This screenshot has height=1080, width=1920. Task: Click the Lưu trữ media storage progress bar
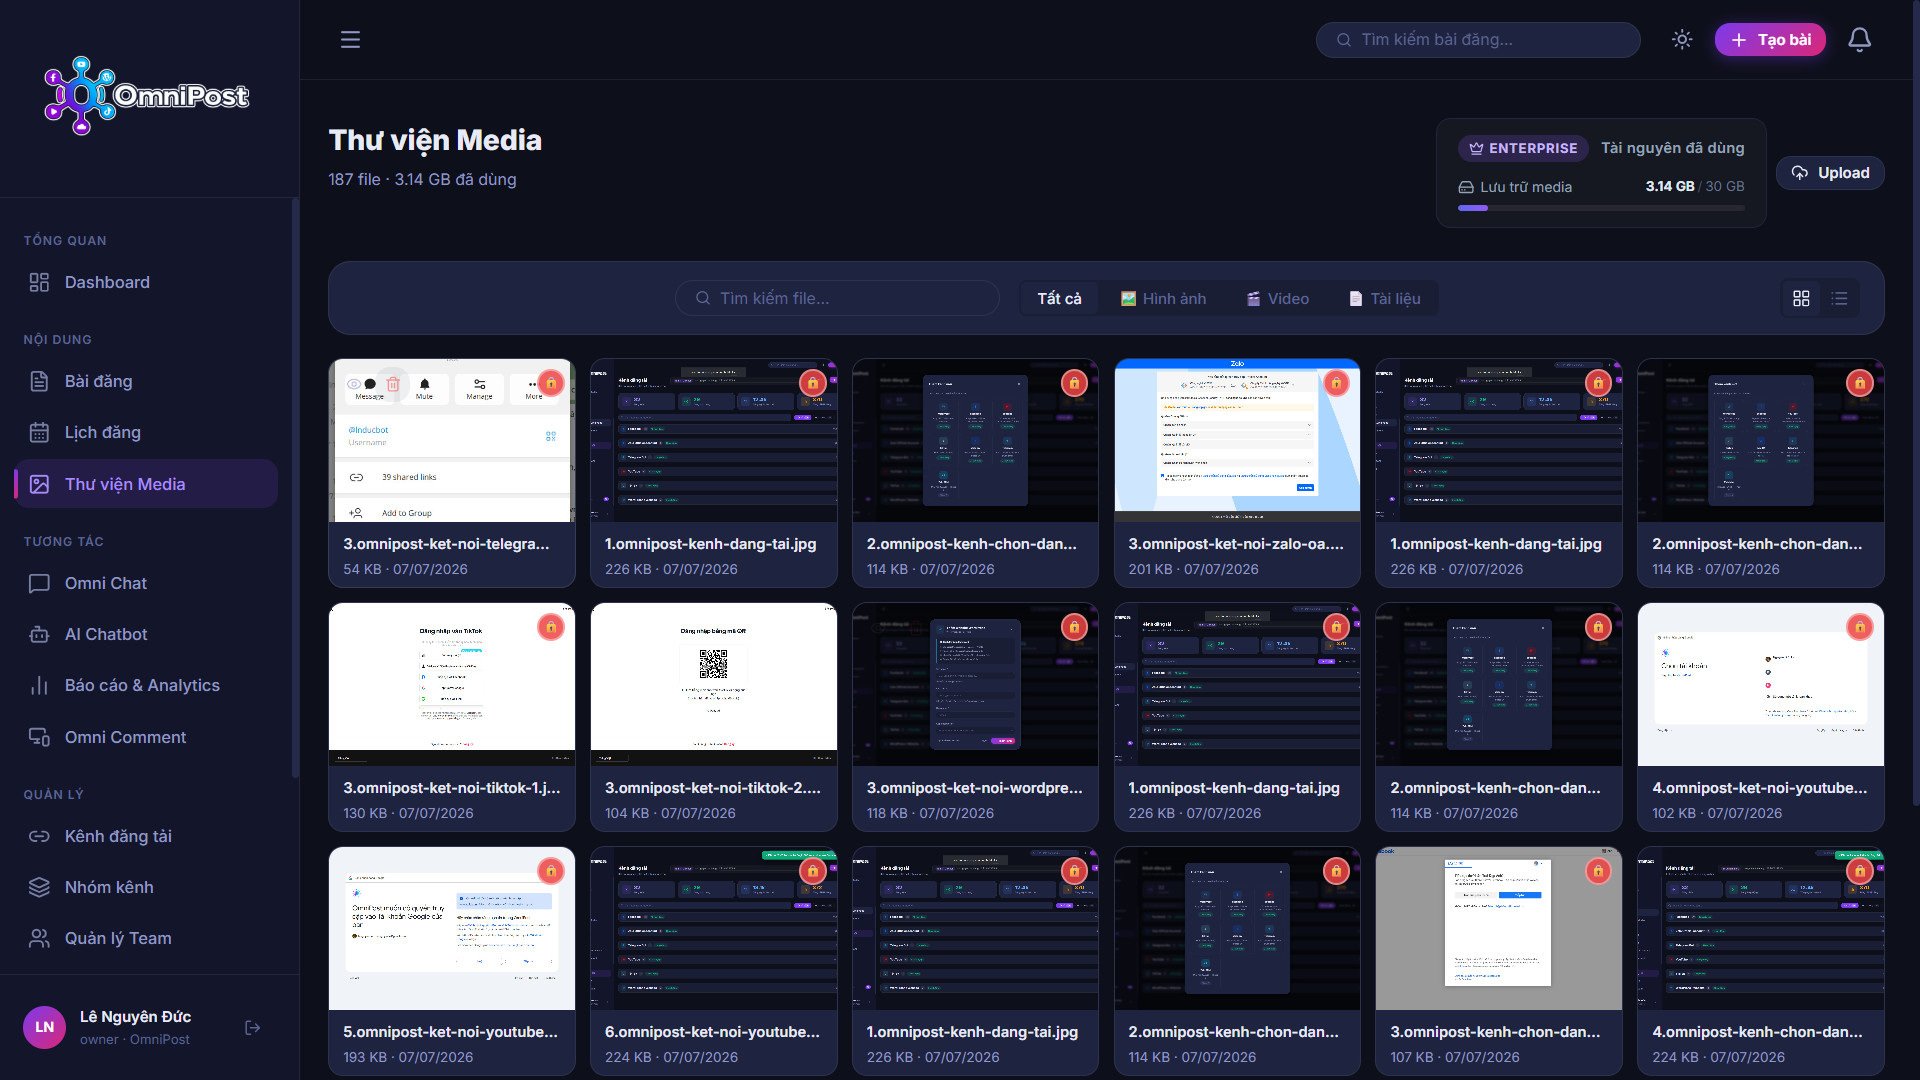1601,208
